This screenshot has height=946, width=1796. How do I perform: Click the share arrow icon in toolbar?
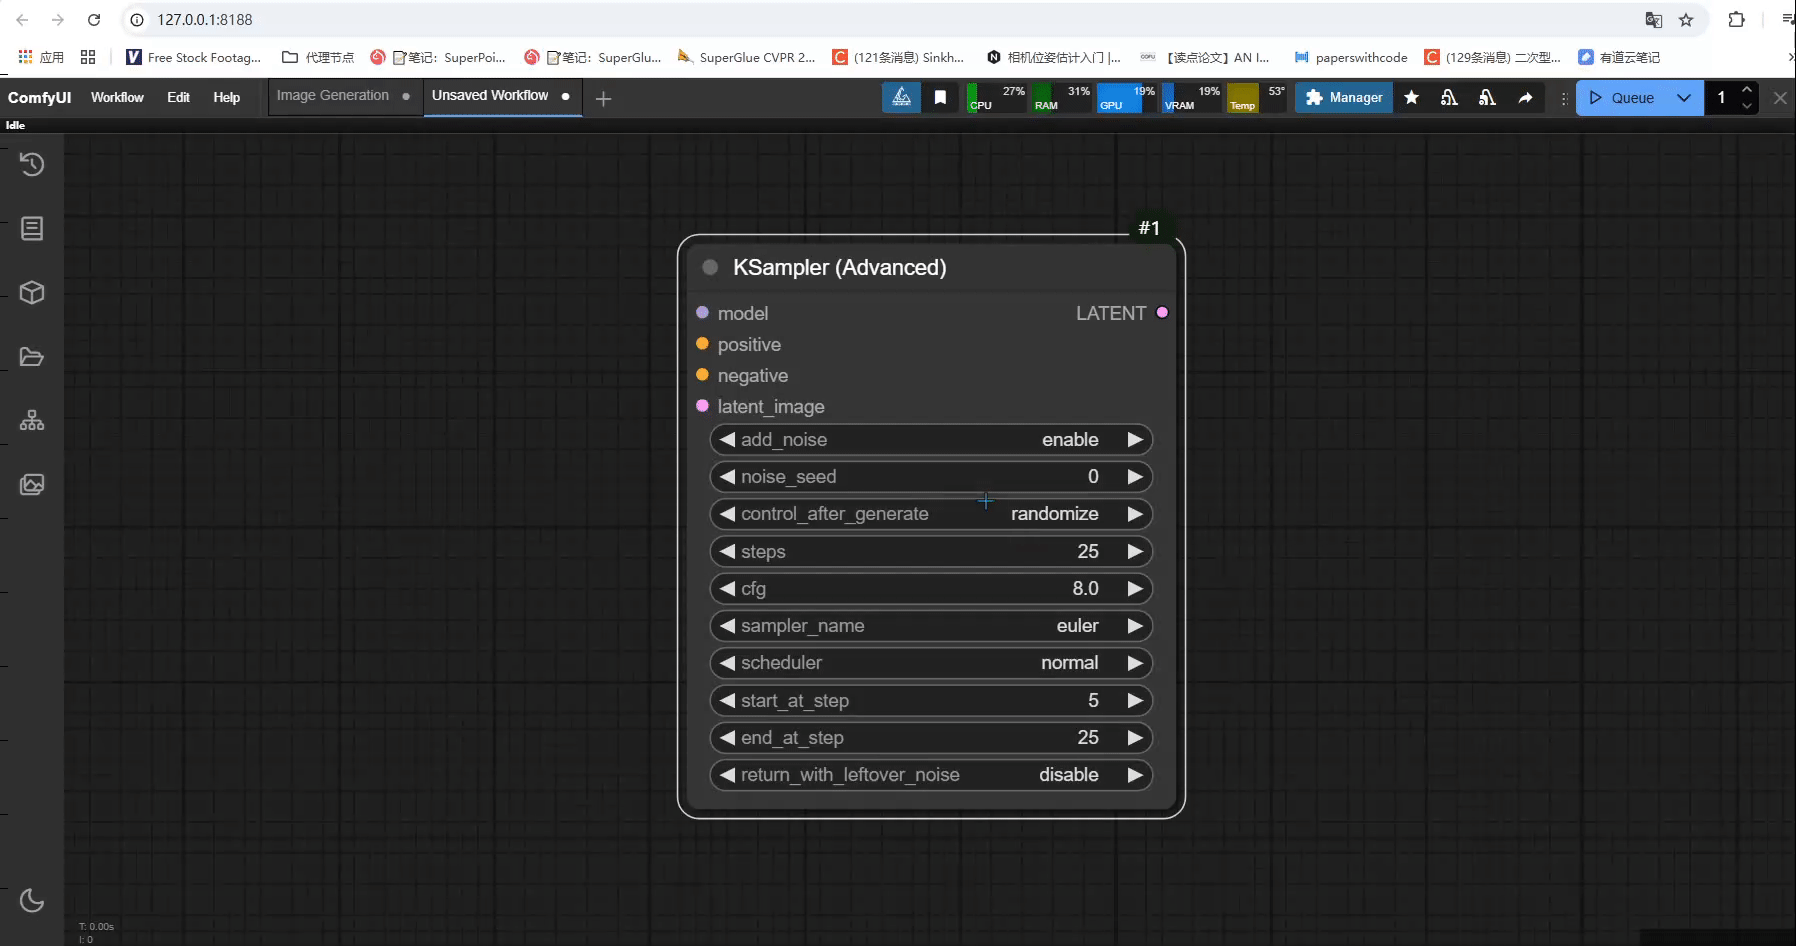click(1525, 98)
